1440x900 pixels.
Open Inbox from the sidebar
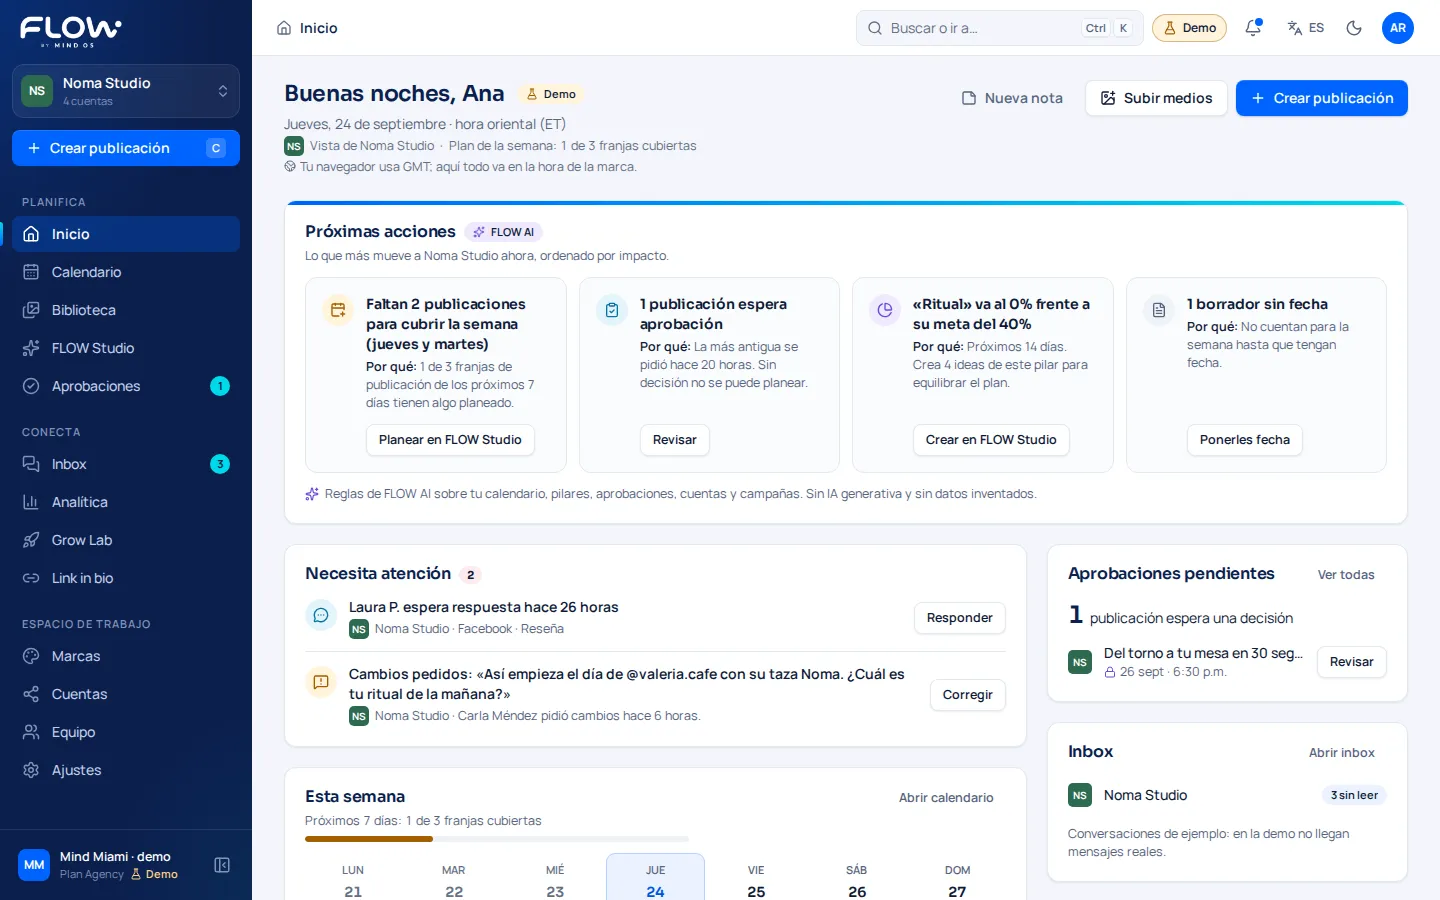coord(126,464)
